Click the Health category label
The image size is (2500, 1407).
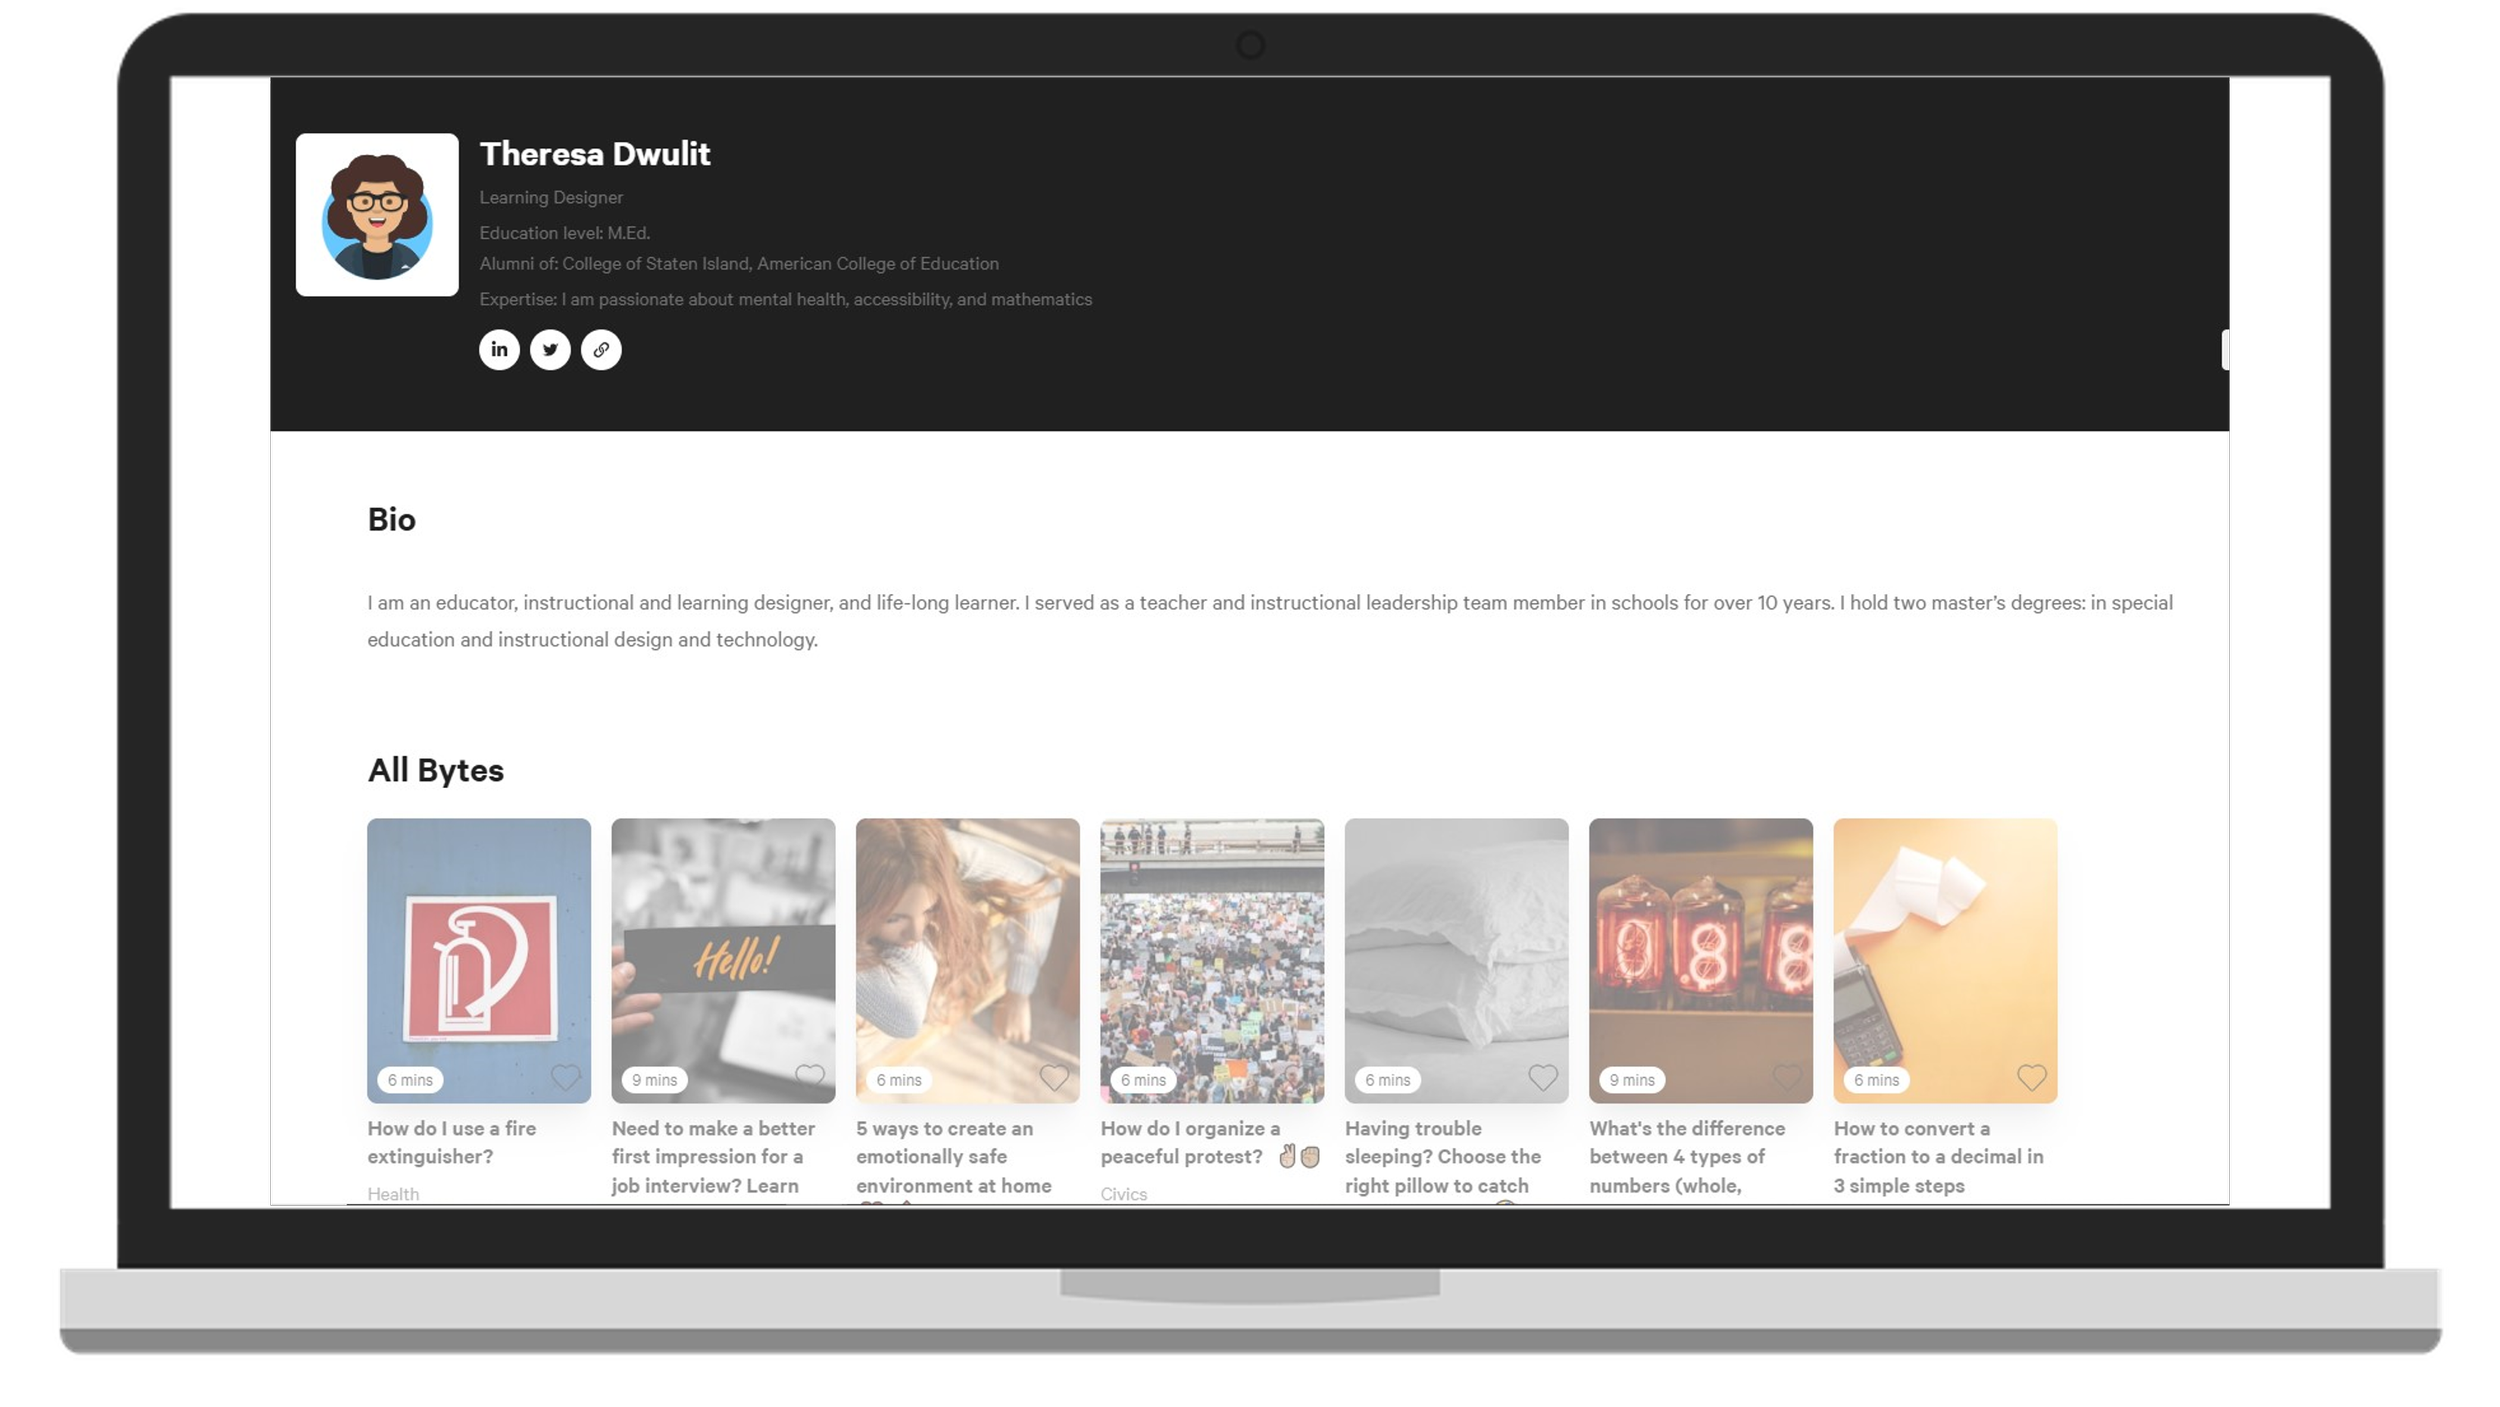point(393,1193)
